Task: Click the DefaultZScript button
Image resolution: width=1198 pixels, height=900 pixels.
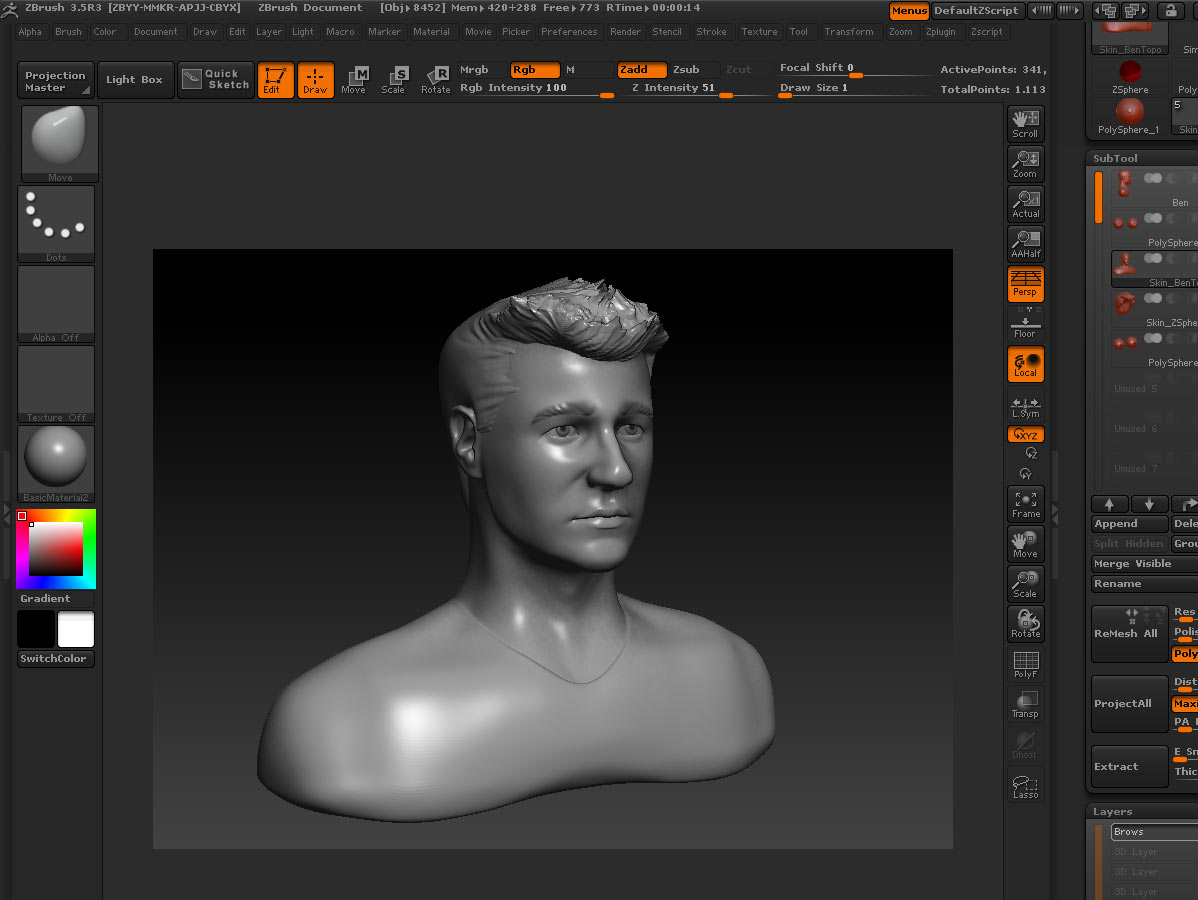Action: pyautogui.click(x=976, y=11)
